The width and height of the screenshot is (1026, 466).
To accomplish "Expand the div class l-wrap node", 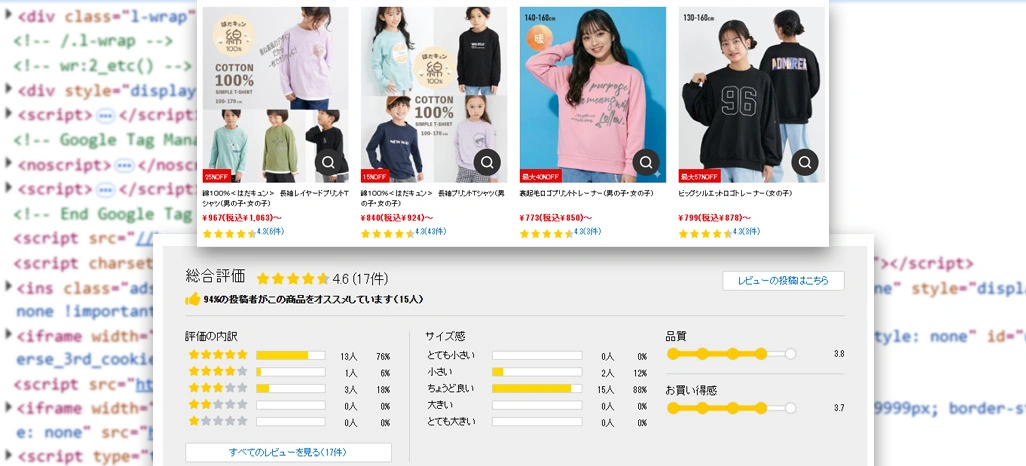I will [x=9, y=16].
